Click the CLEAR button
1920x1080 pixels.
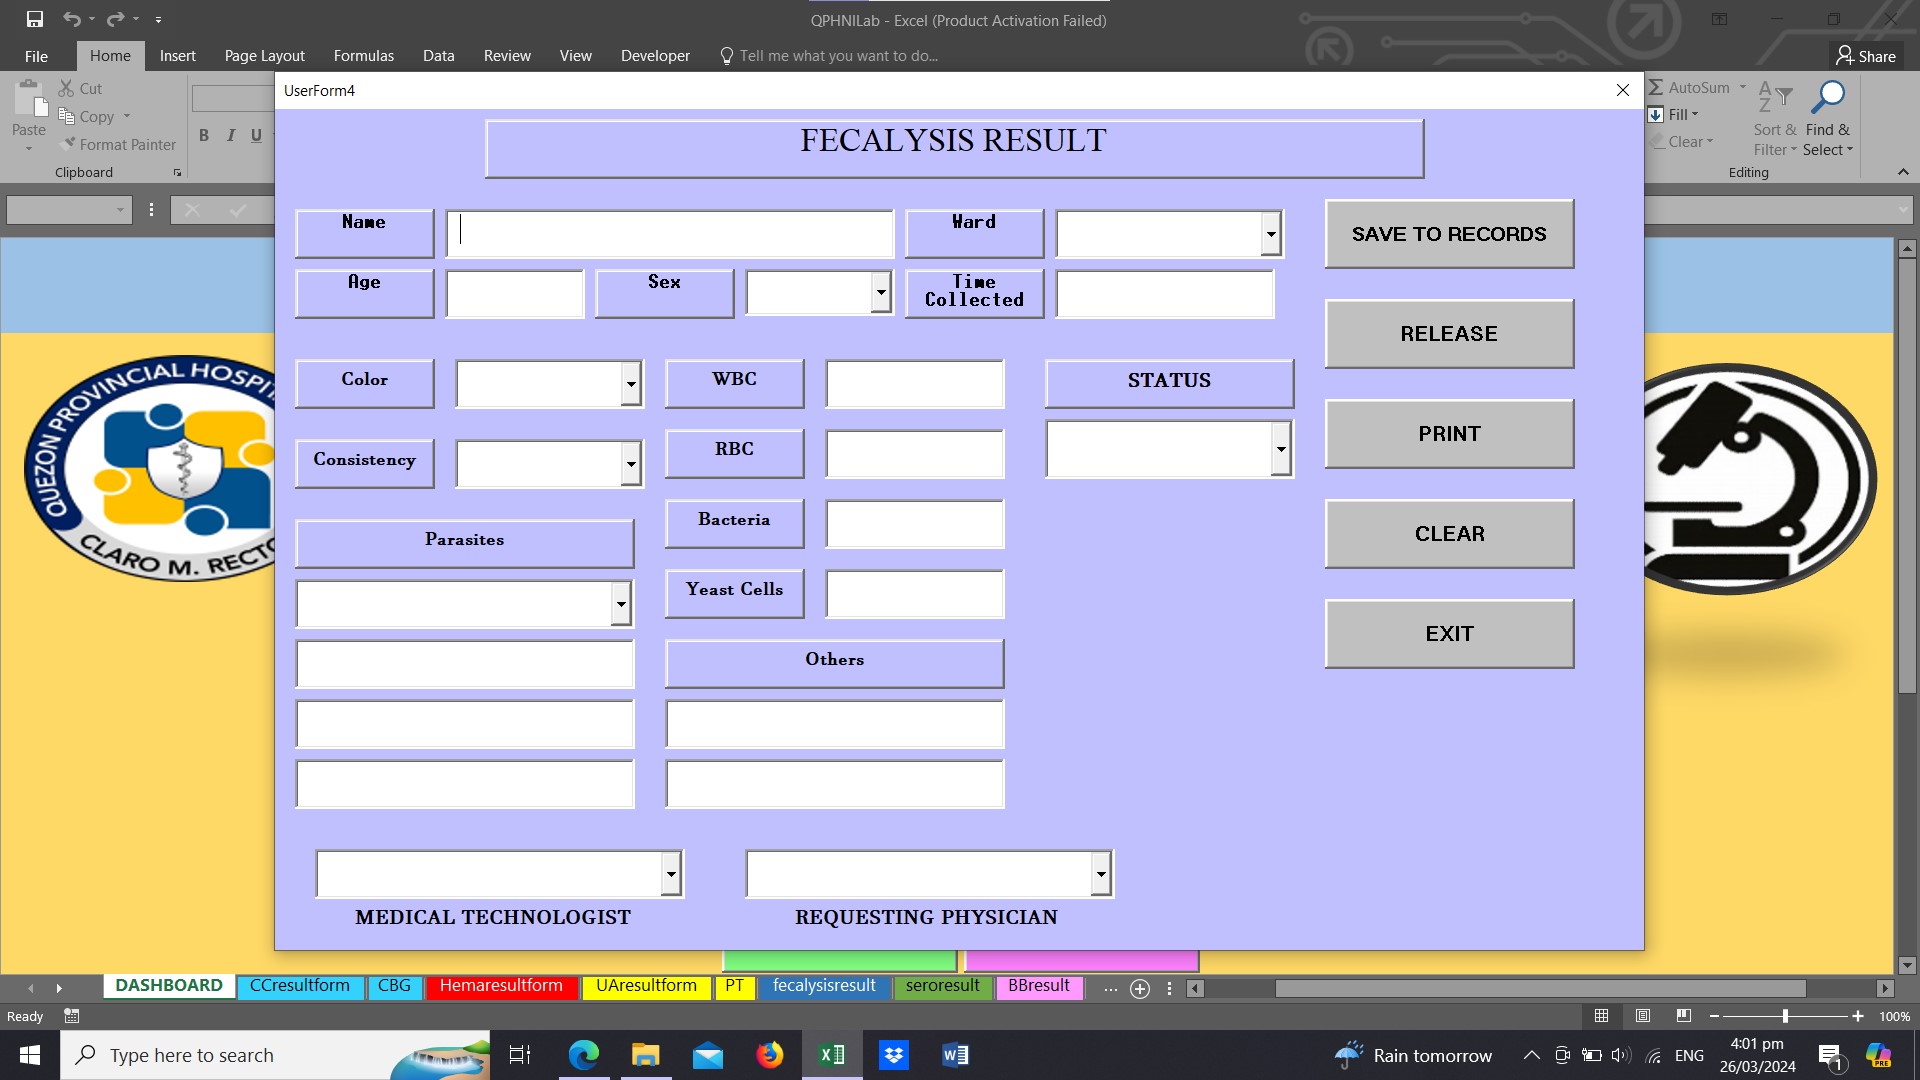click(1449, 534)
